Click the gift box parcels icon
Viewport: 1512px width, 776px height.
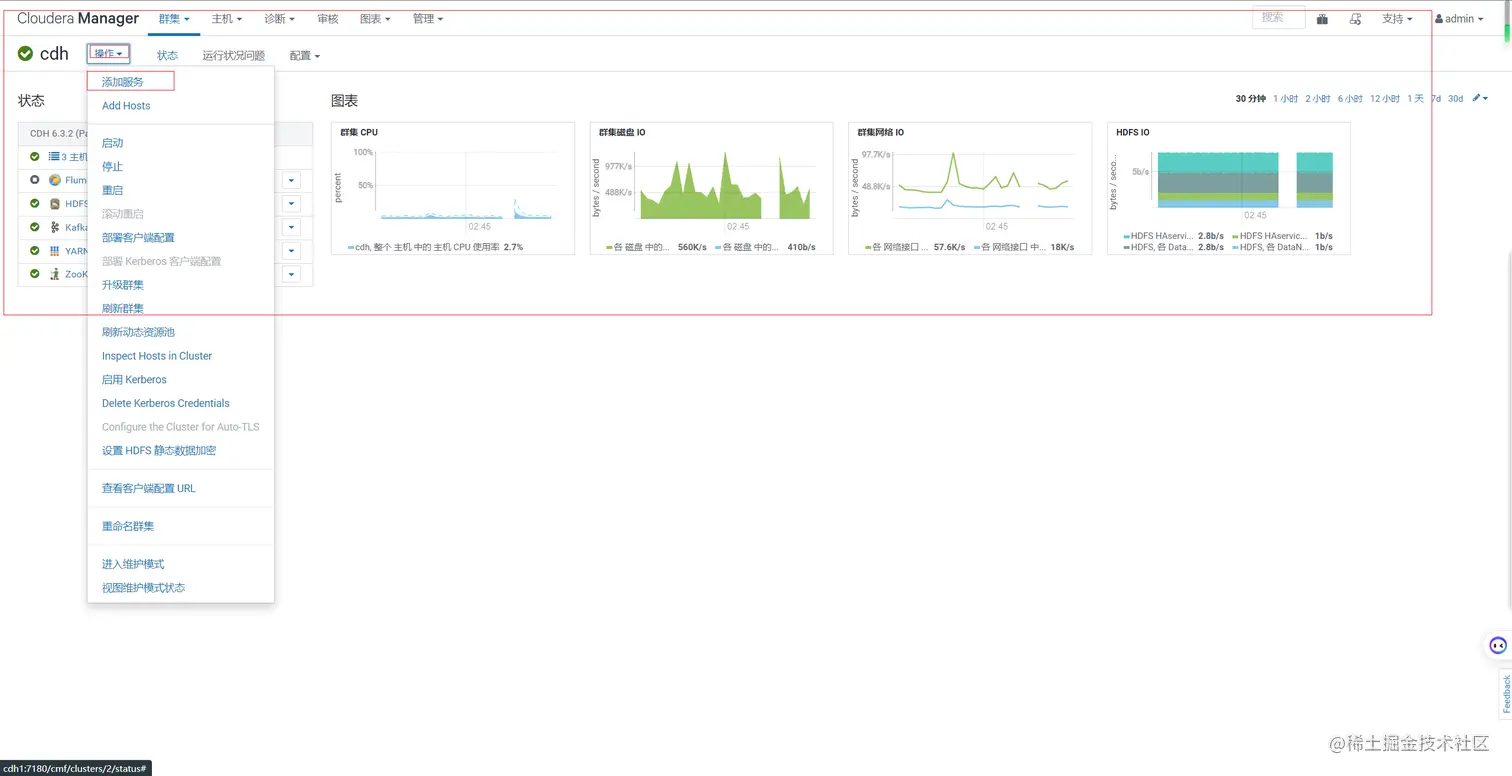click(x=1322, y=19)
